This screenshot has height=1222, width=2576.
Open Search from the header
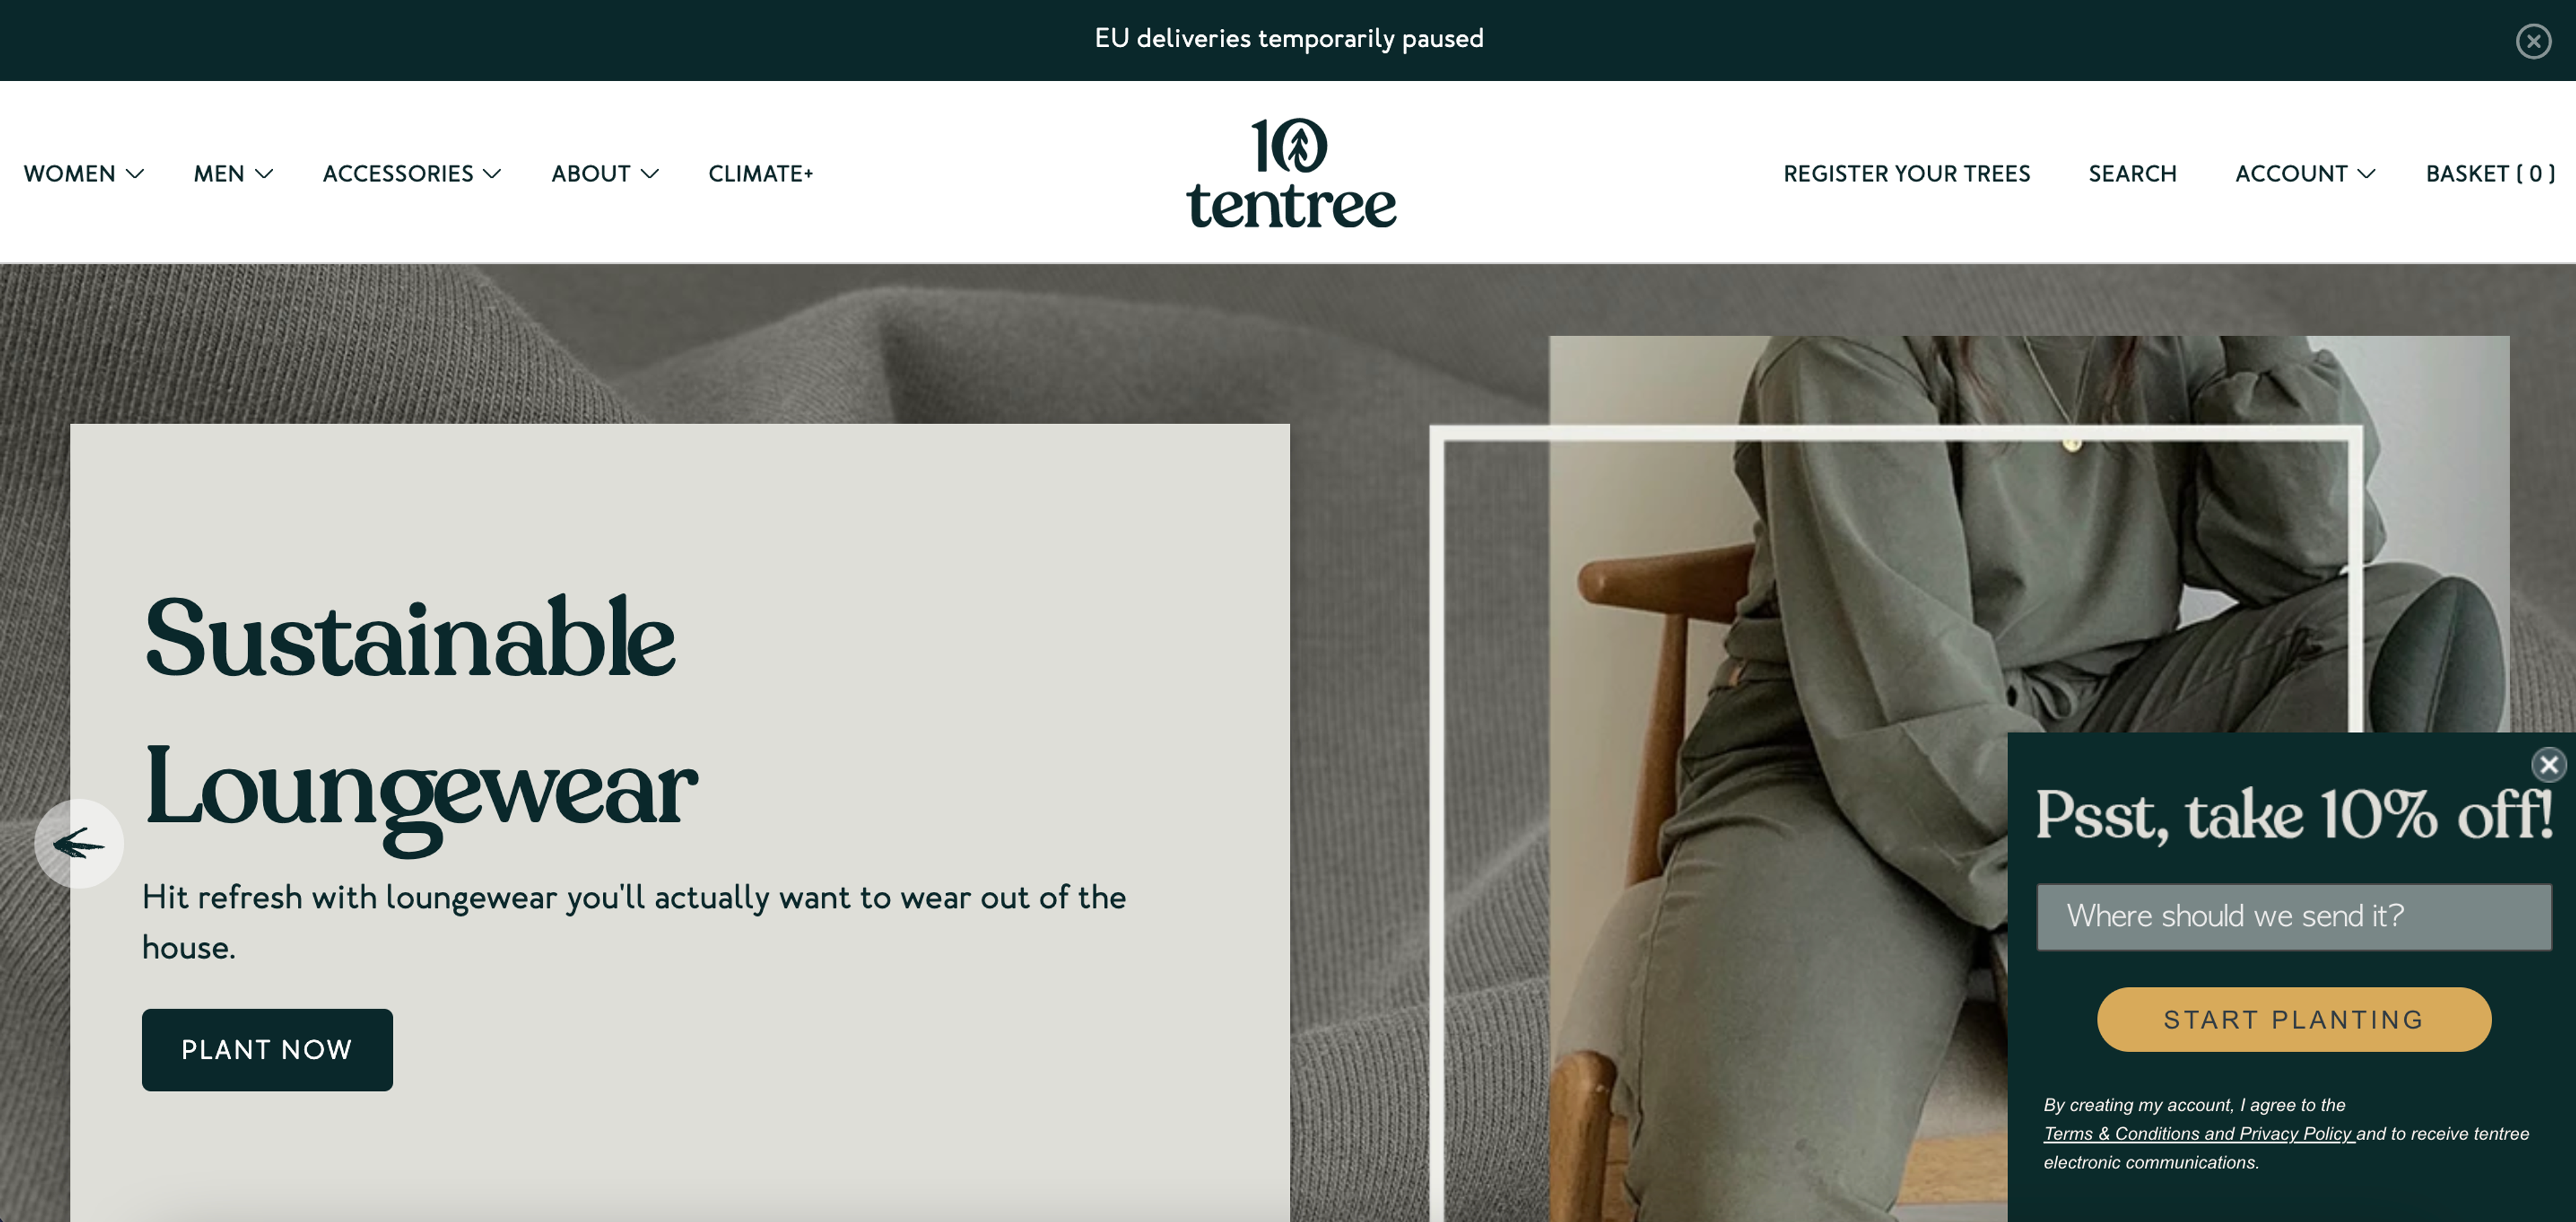point(2132,174)
